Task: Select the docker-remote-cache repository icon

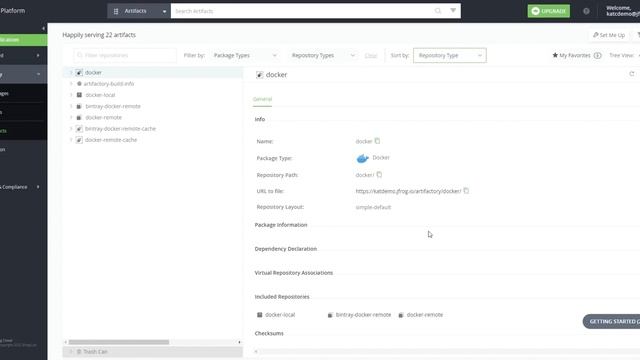Action: [x=79, y=140]
